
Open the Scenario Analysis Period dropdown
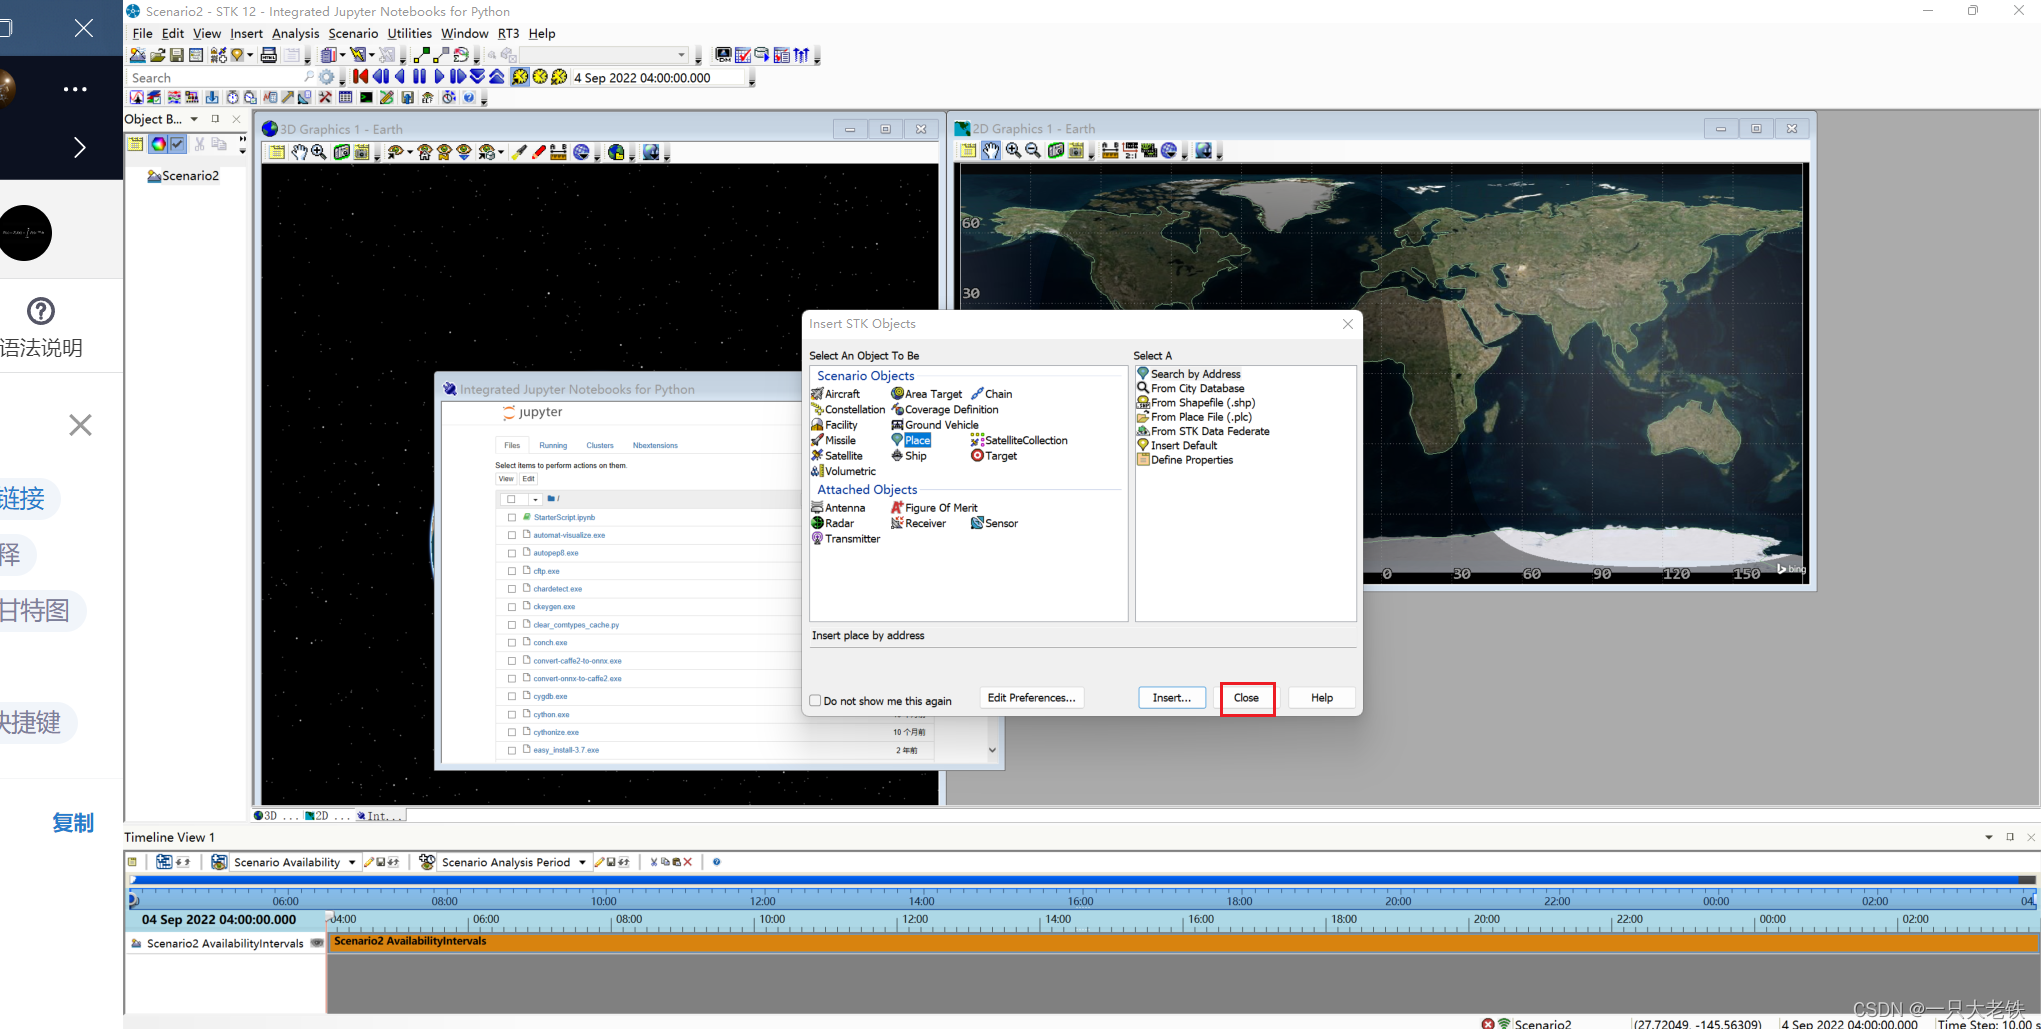(x=582, y=862)
